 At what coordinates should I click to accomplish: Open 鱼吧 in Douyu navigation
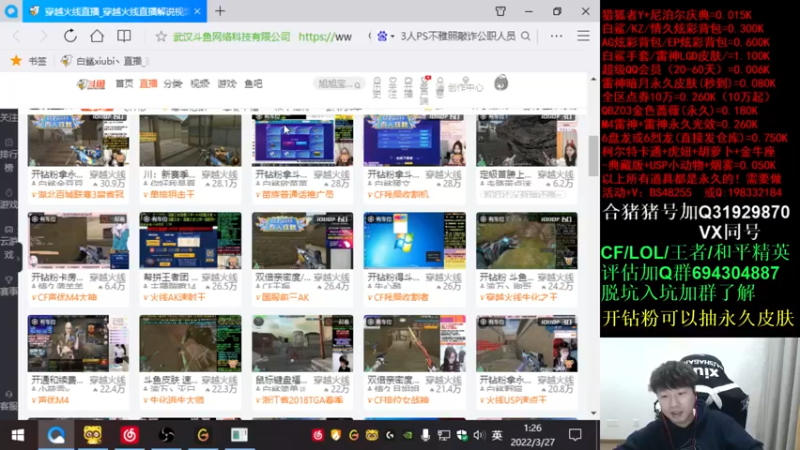(254, 84)
